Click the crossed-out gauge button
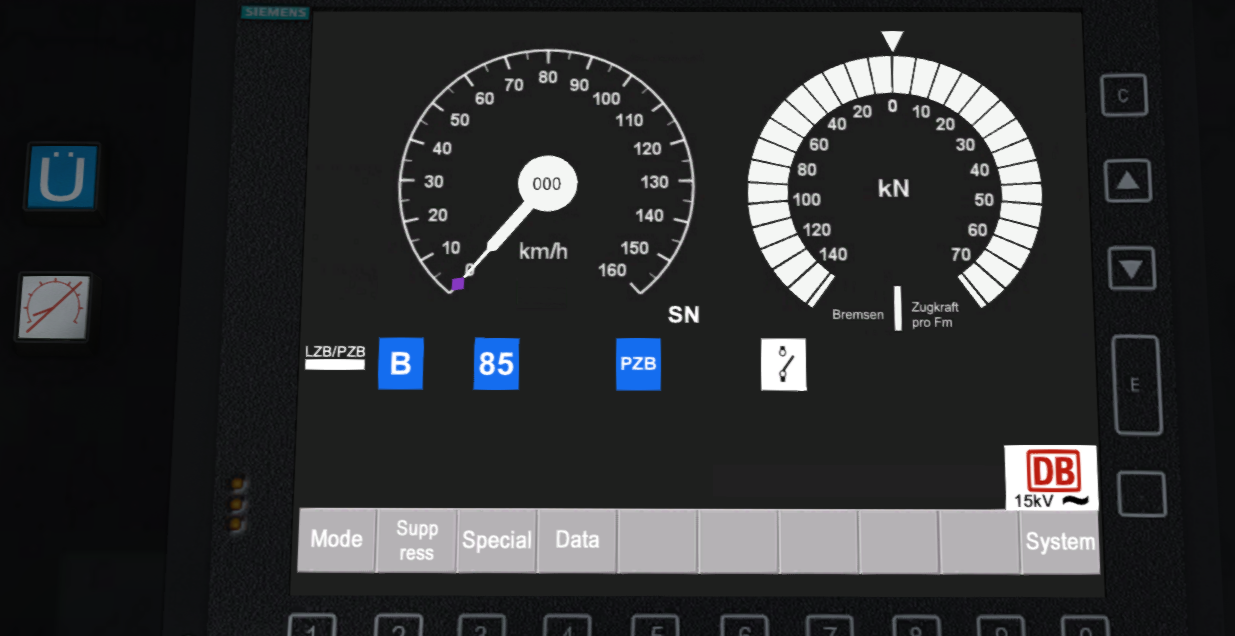Screen dimensions: 1235x636 tap(55, 307)
